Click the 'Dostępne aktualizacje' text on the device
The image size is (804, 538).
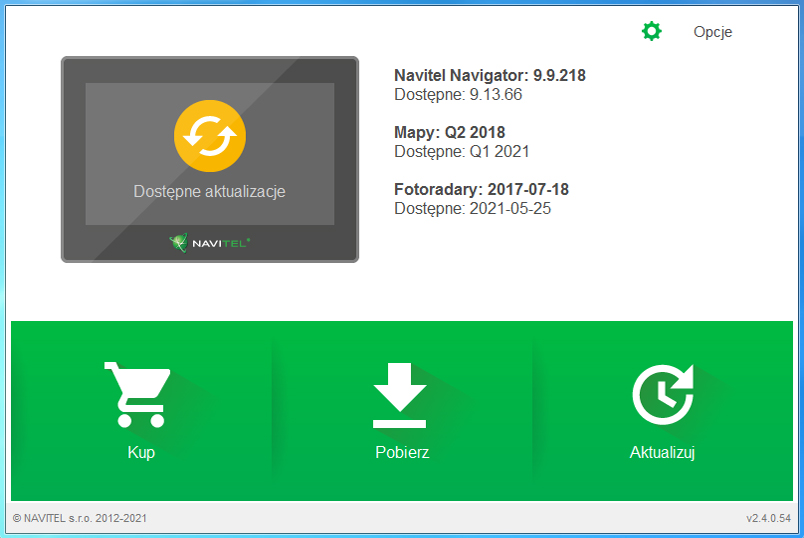(209, 192)
